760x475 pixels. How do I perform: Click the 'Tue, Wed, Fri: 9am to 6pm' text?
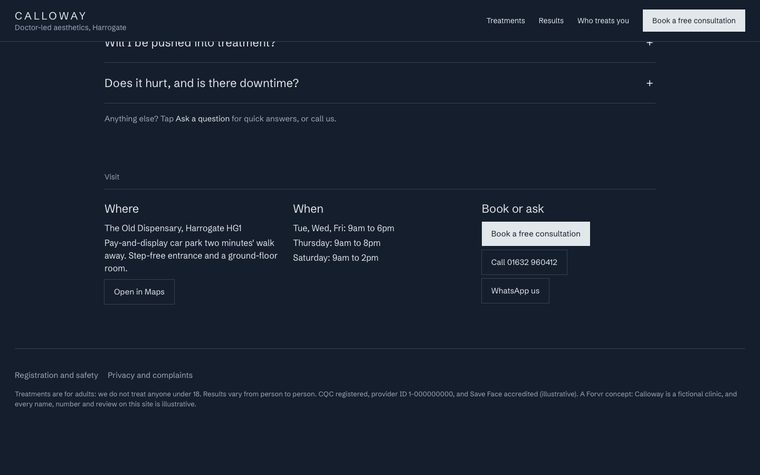click(344, 228)
